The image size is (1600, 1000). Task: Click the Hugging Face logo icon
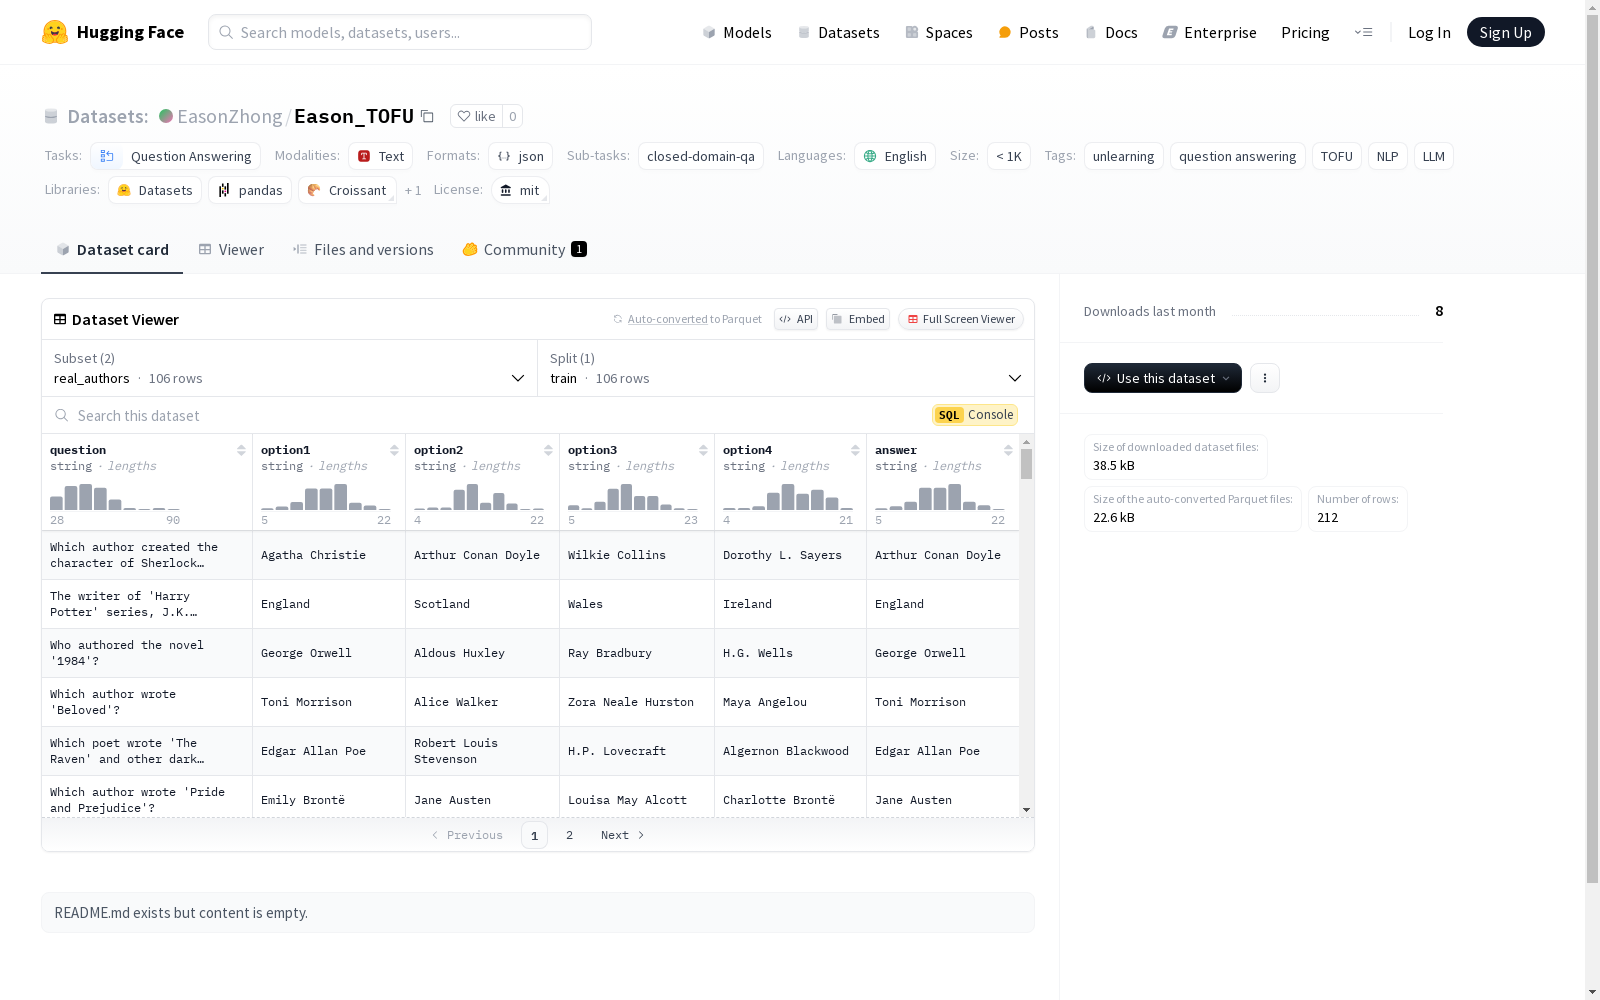tap(55, 32)
